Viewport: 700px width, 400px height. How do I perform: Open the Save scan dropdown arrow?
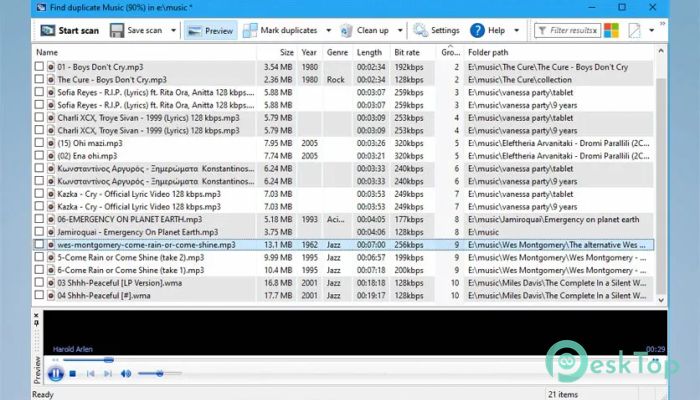pos(173,30)
